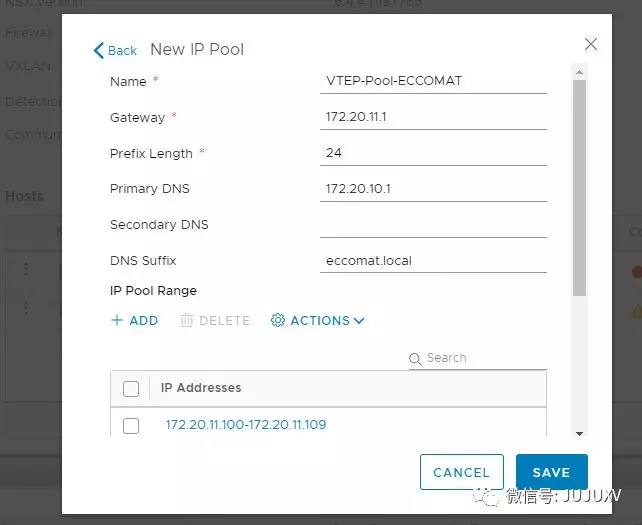This screenshot has height=525, width=642.
Task: Click the search magnifier icon
Action: 415,359
